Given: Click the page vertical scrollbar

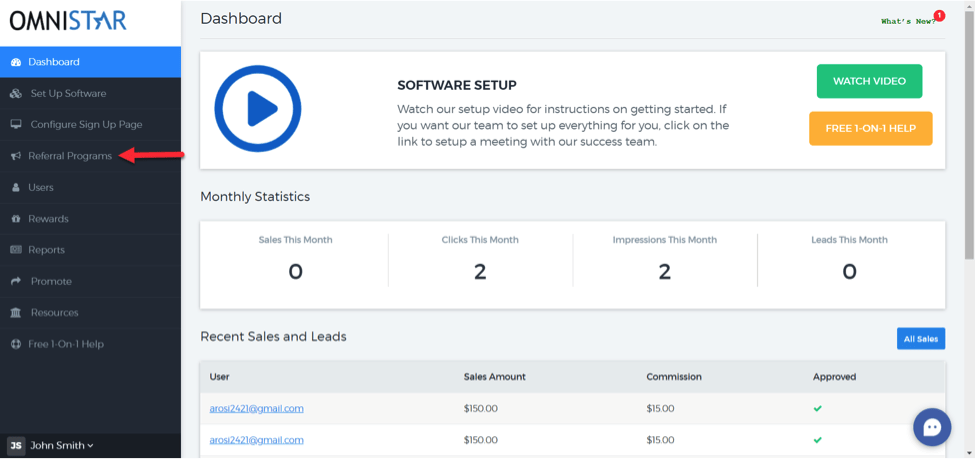Looking at the screenshot, I should (969, 229).
